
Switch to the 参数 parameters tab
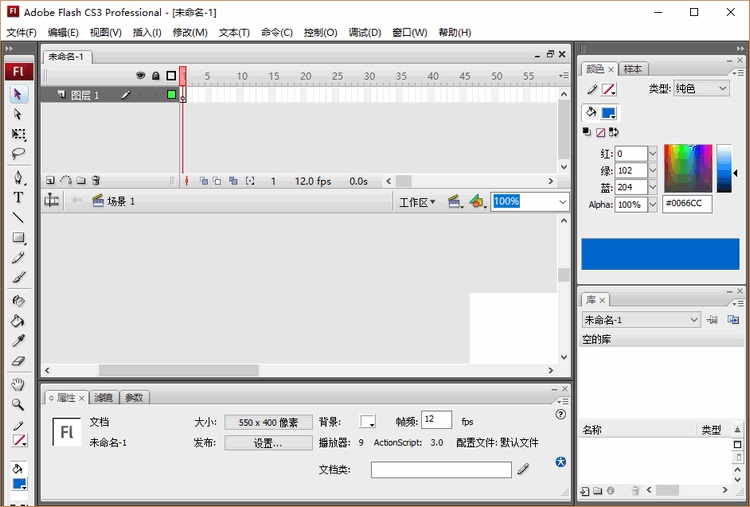pos(134,397)
